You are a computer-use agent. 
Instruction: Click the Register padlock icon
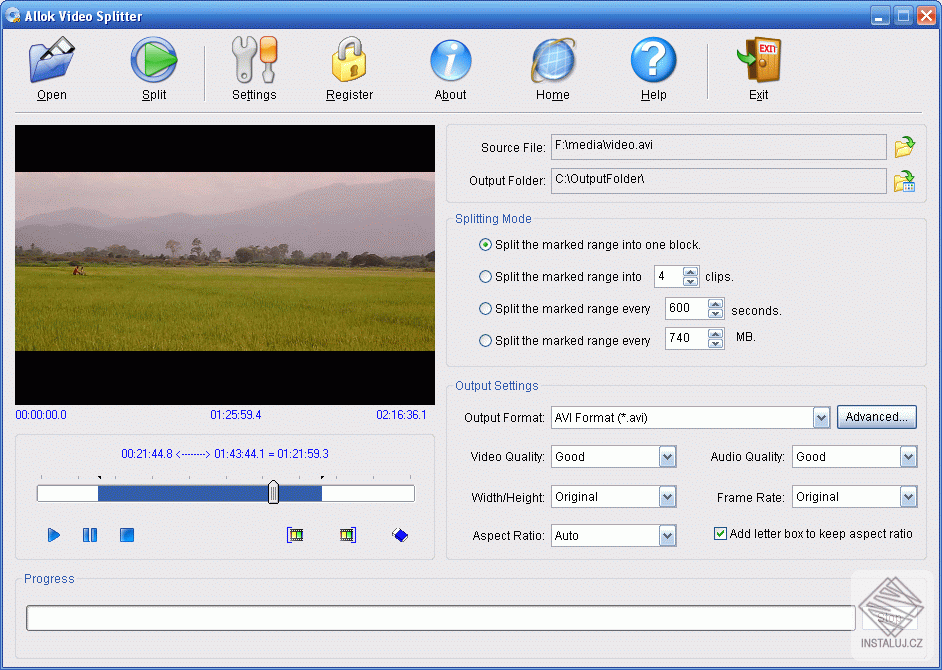349,62
